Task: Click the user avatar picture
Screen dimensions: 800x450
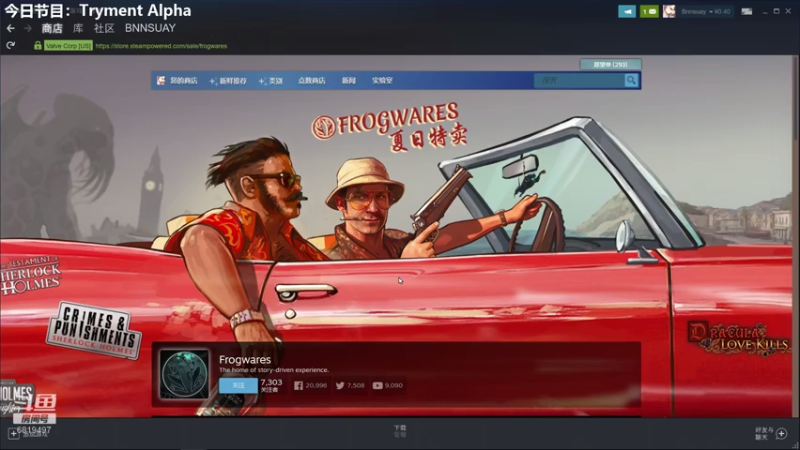Action: pyautogui.click(x=669, y=11)
